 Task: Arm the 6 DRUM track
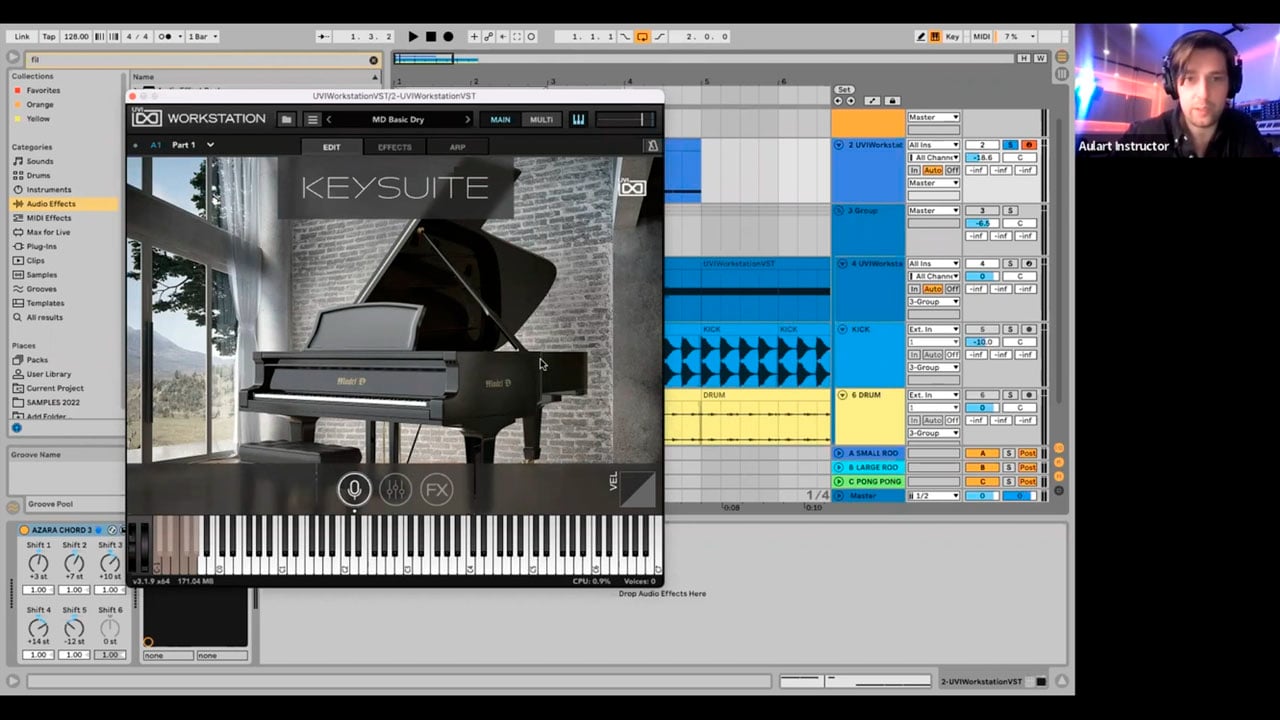point(1028,395)
